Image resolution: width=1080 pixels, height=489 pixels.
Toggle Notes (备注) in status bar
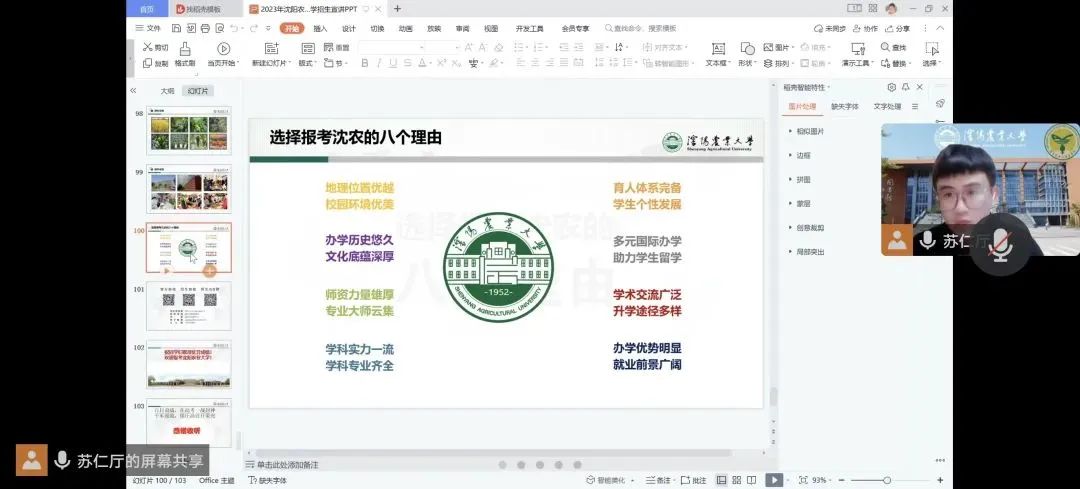[x=658, y=480]
